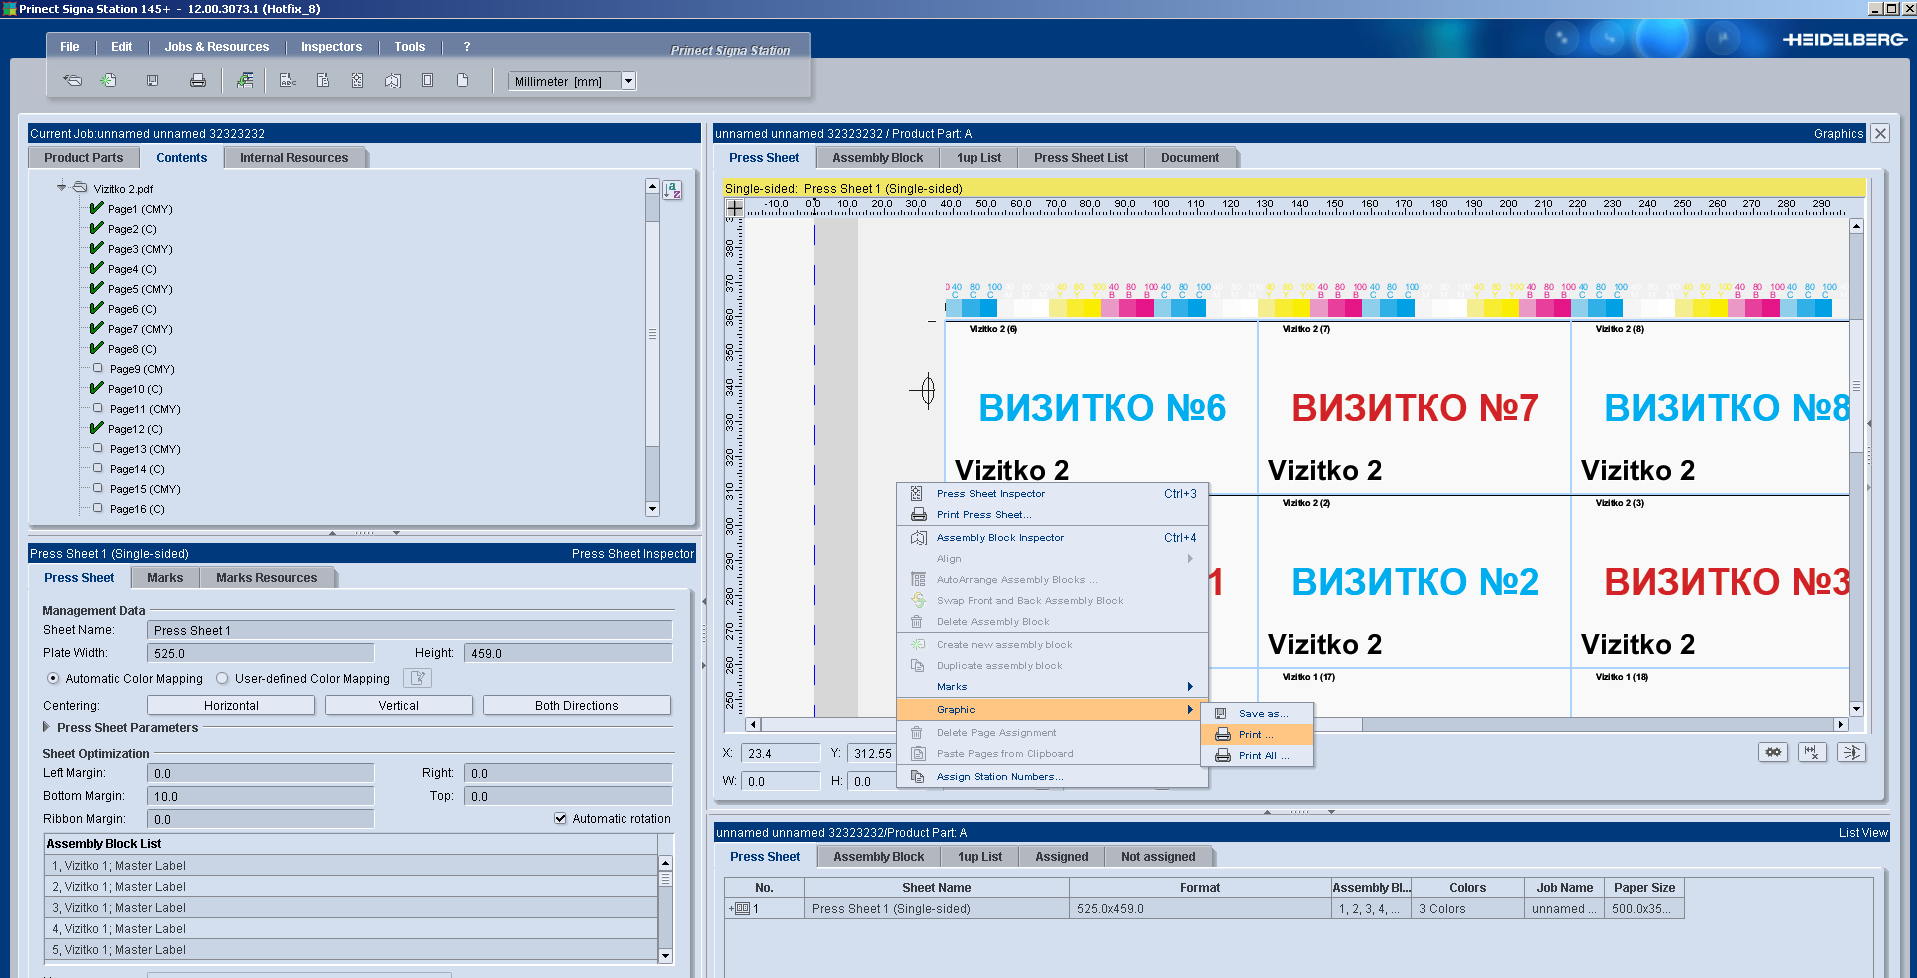
Task: Choose Print ... in Graphic submenu
Action: pos(1257,734)
